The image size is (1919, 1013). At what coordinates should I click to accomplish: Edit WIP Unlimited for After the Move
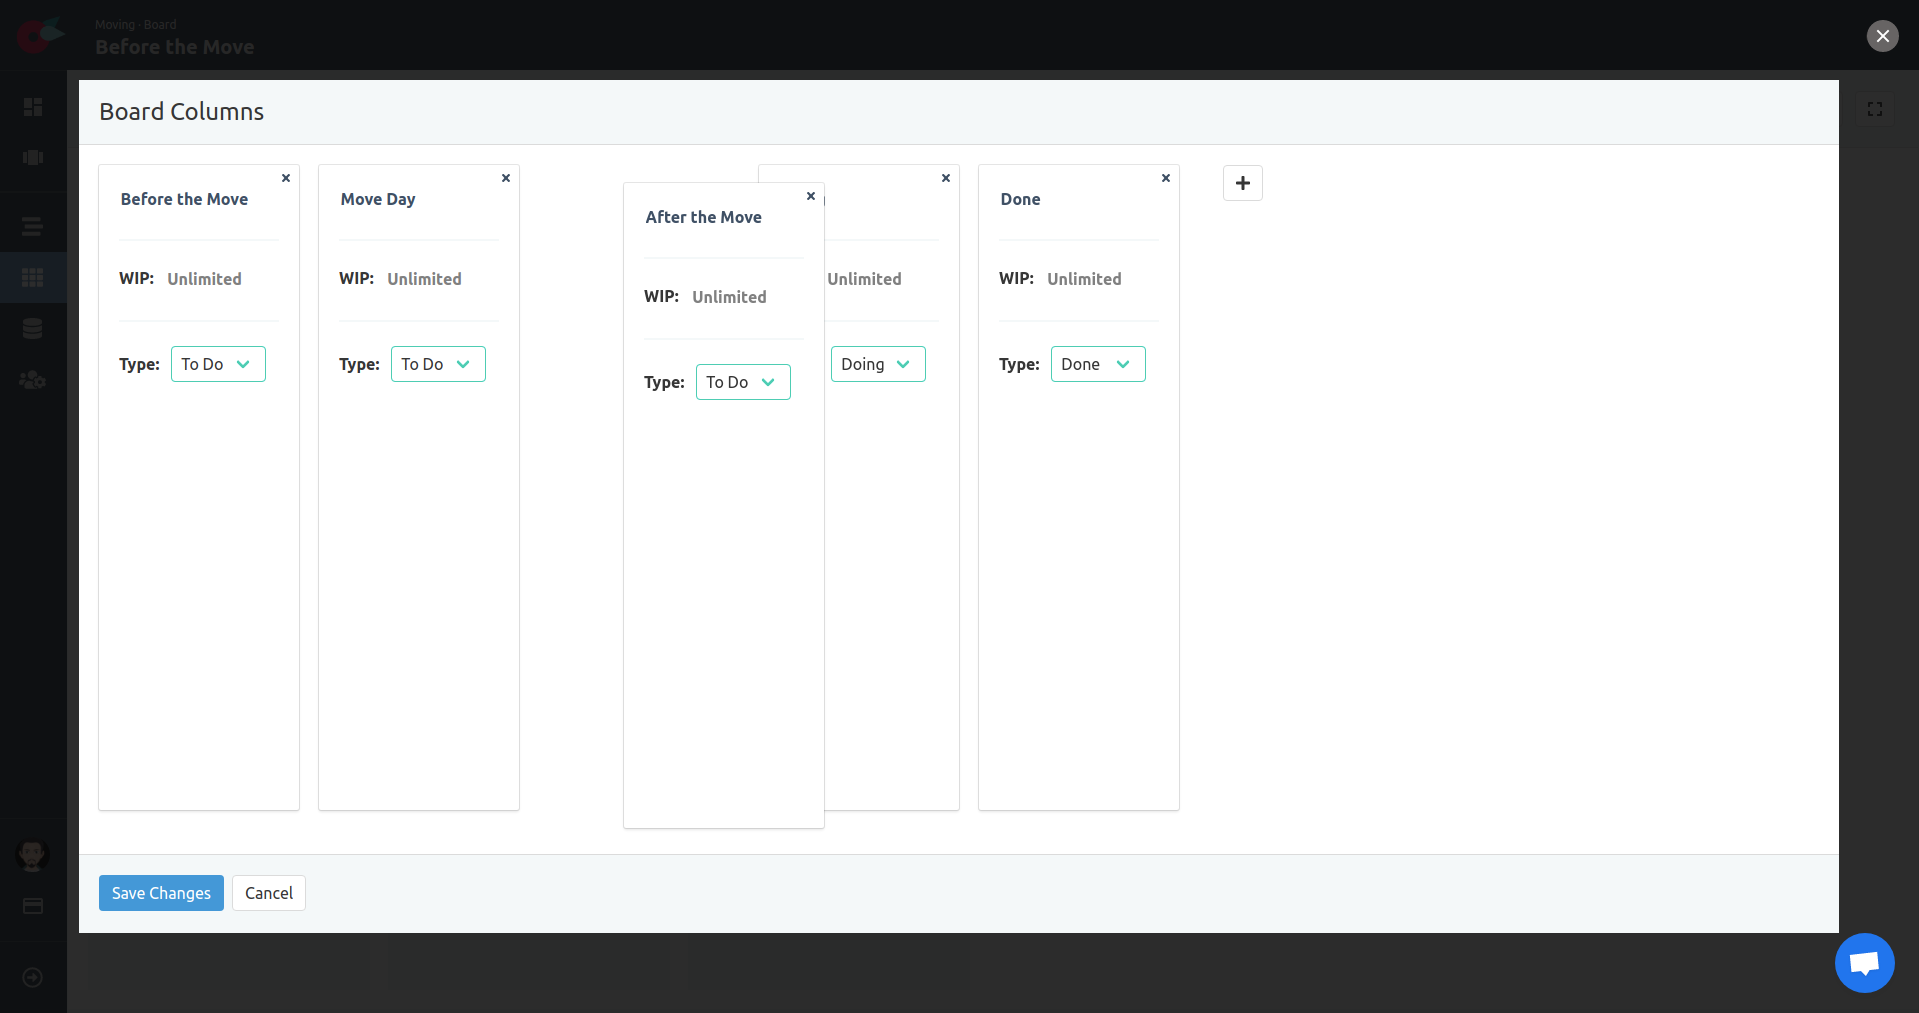(x=729, y=297)
